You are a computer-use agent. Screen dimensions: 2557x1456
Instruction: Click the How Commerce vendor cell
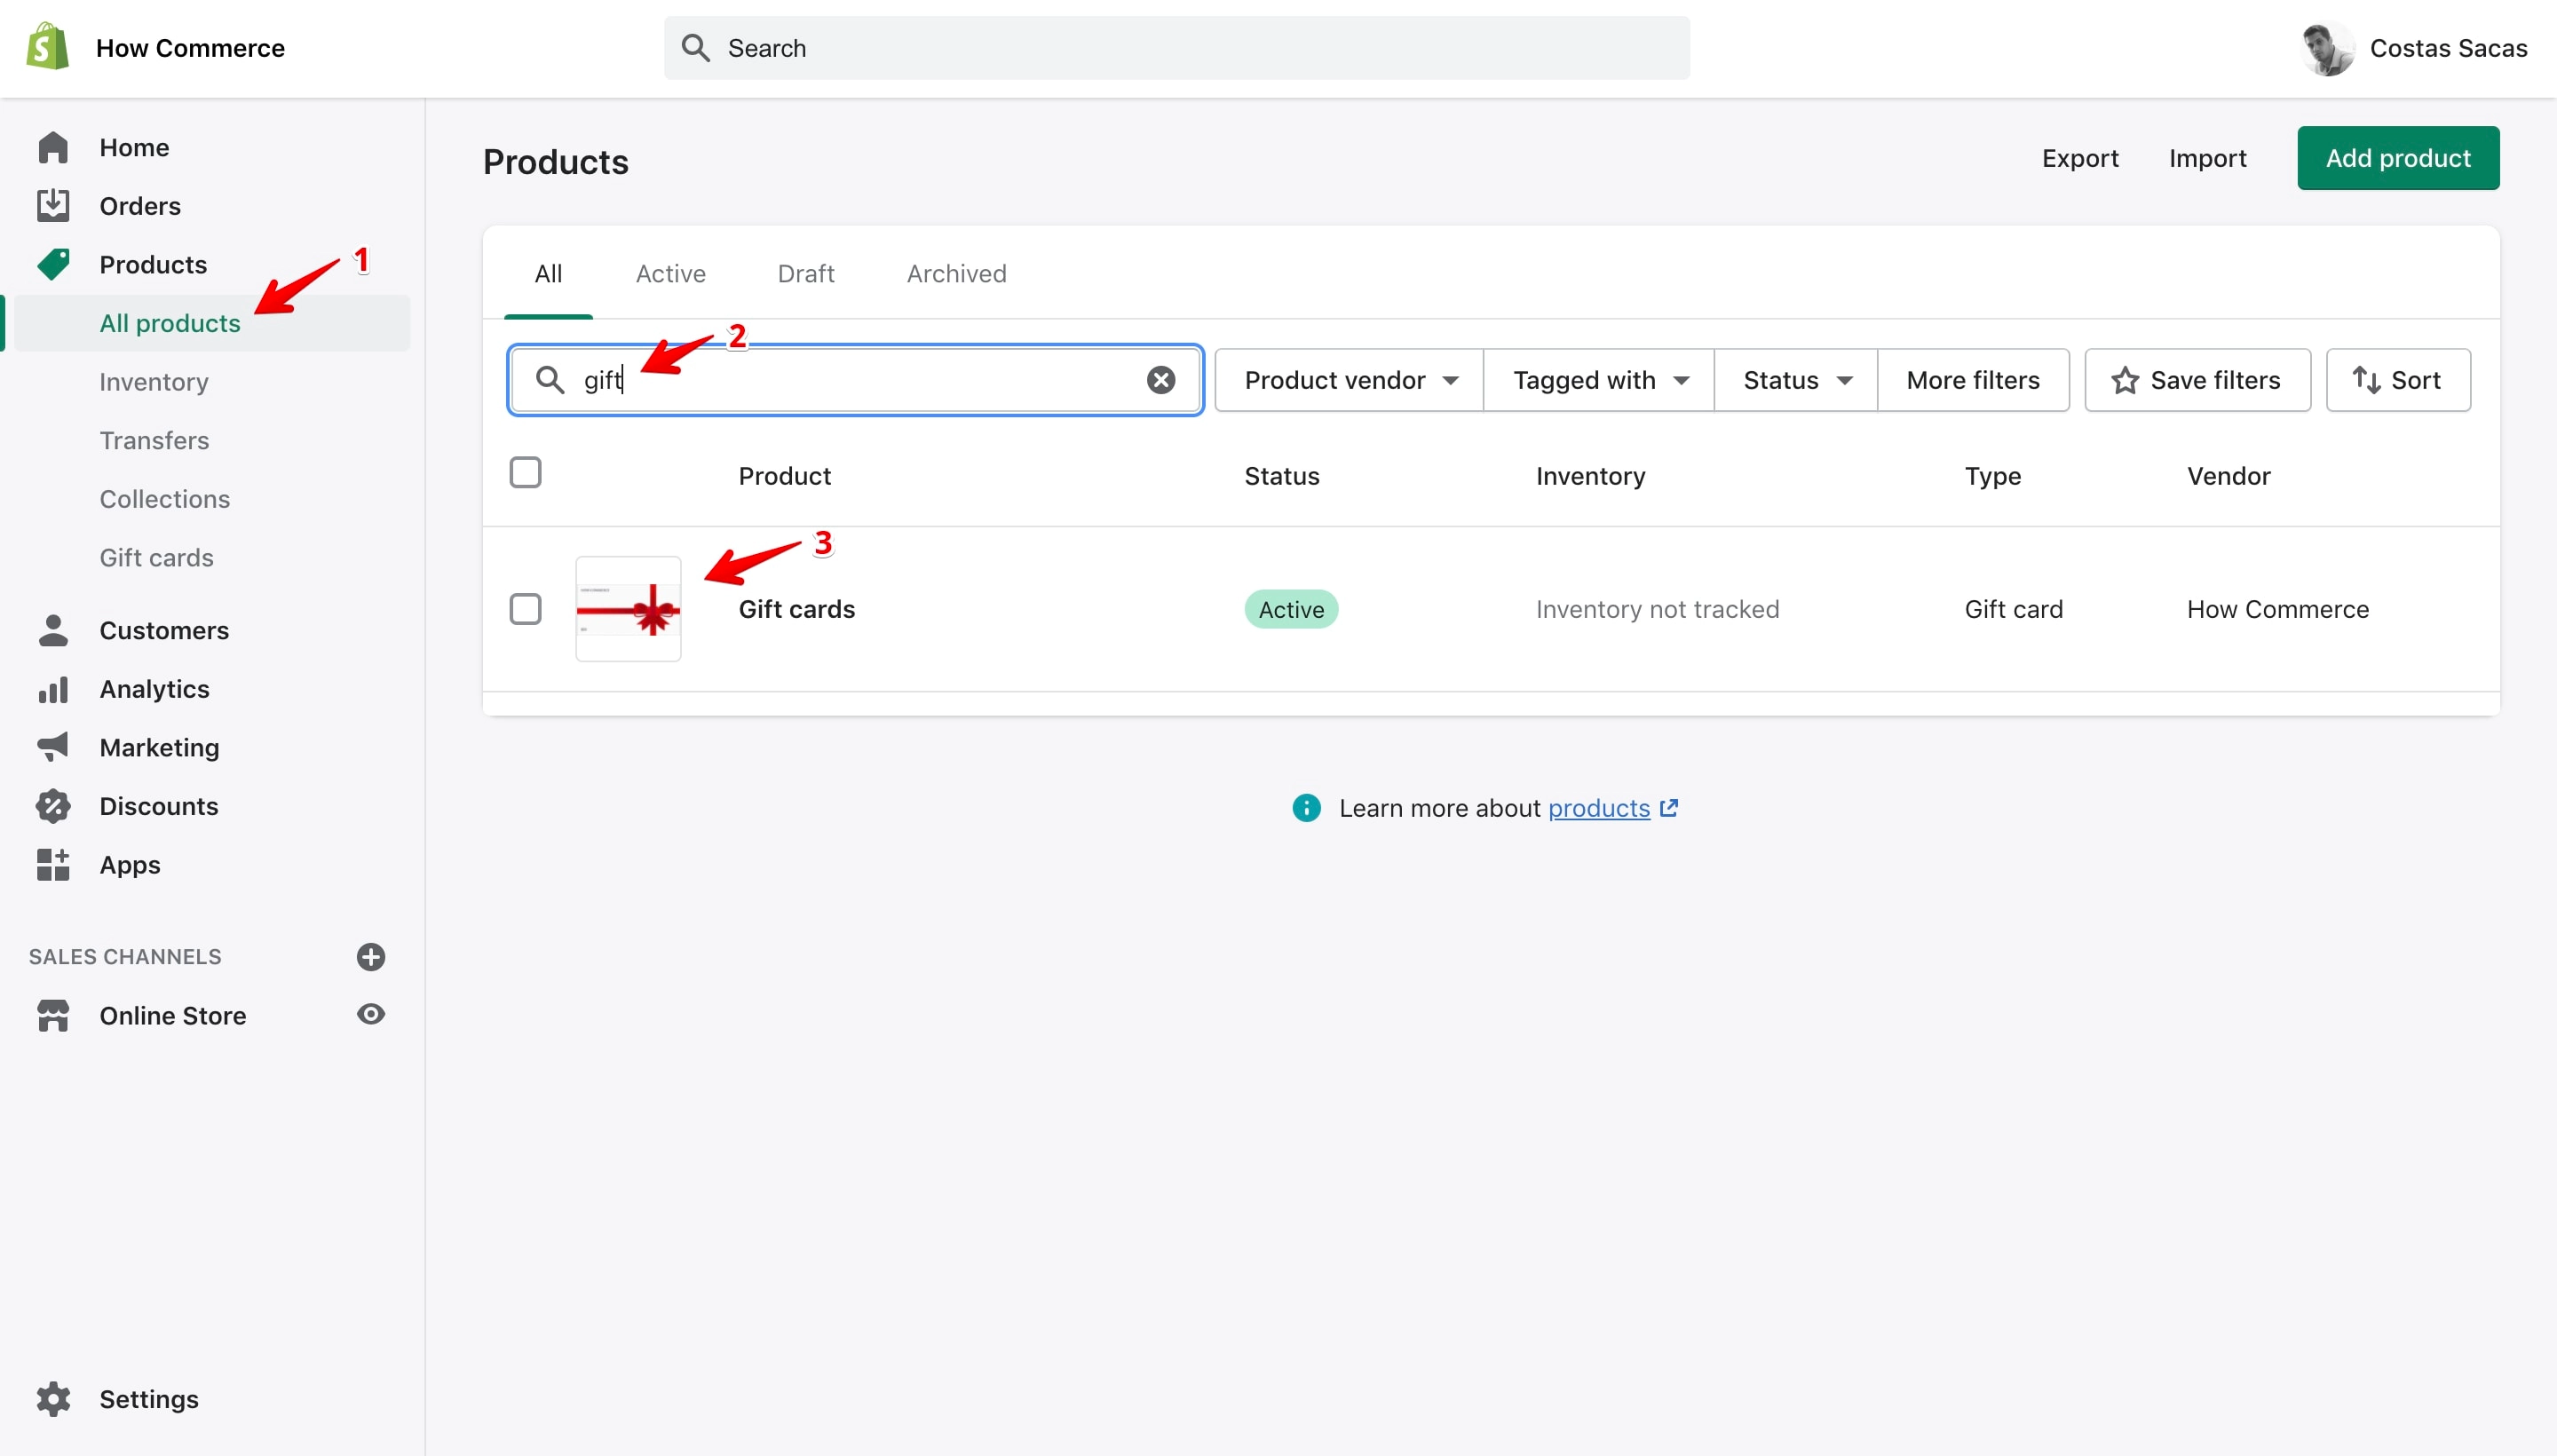click(x=2277, y=609)
